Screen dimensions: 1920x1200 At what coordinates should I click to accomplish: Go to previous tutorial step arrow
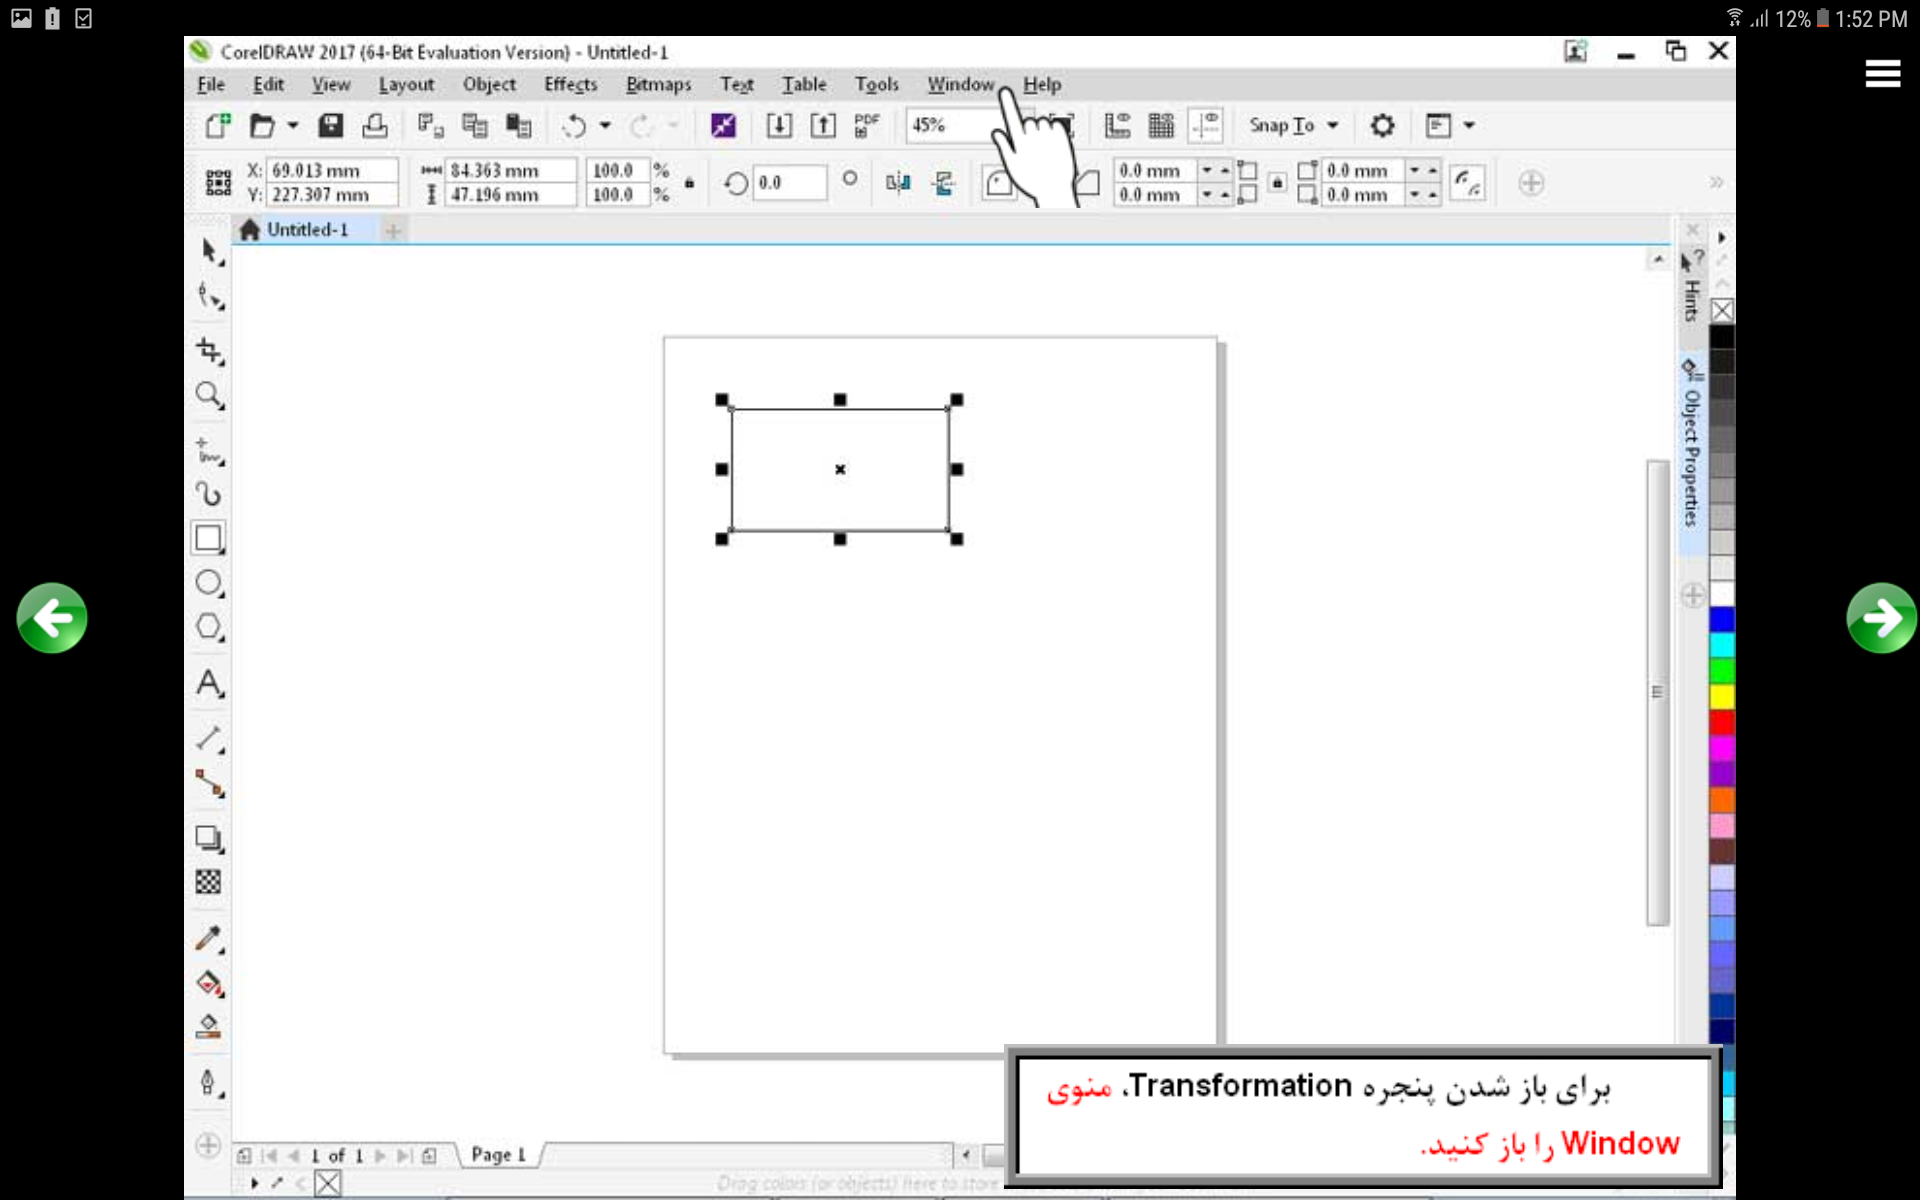pos(52,618)
